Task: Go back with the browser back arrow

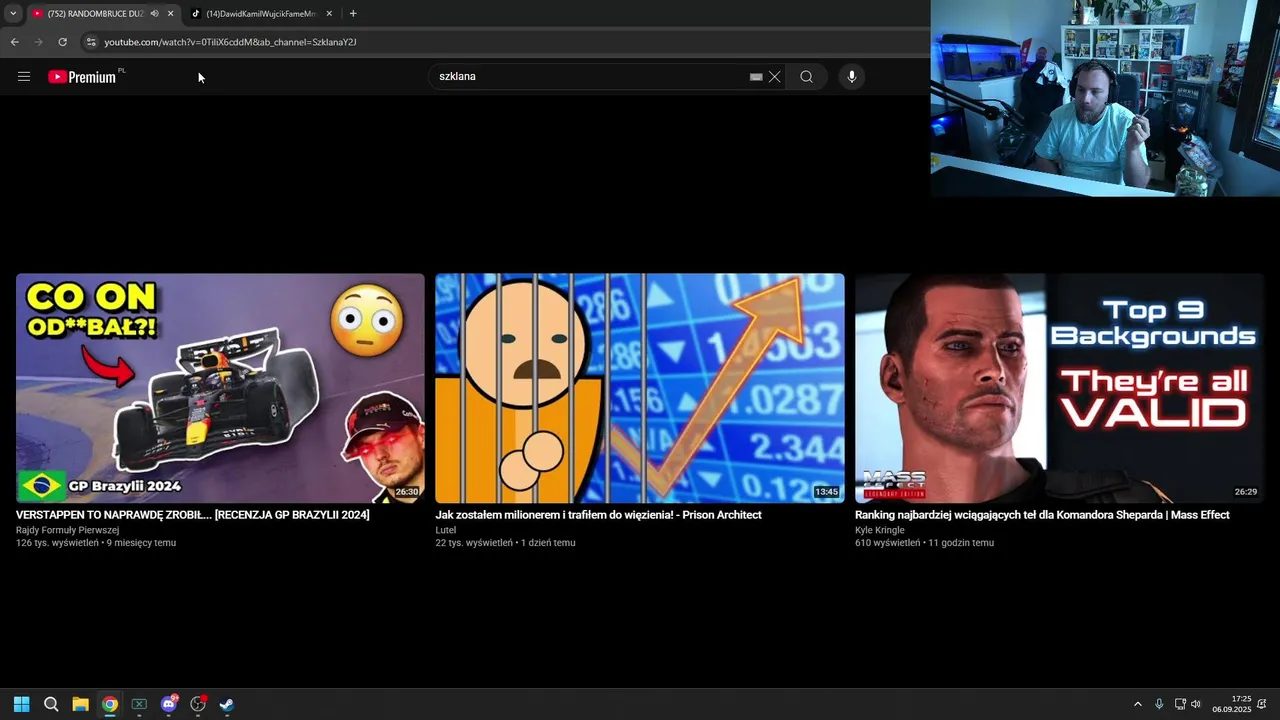Action: tap(14, 42)
